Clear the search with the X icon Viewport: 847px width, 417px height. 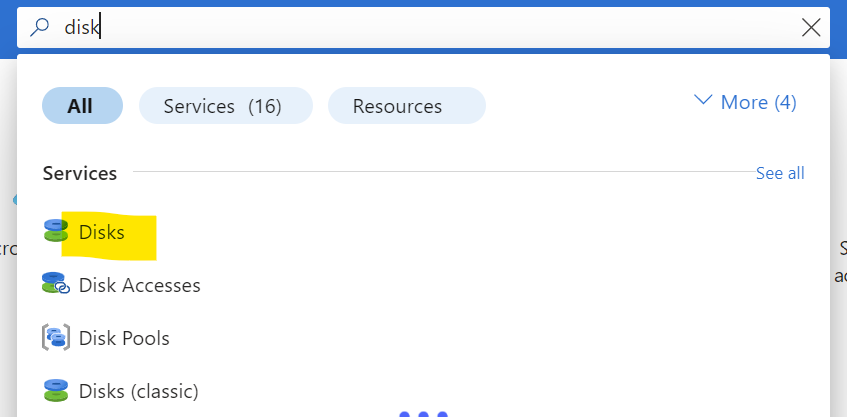[x=811, y=27]
